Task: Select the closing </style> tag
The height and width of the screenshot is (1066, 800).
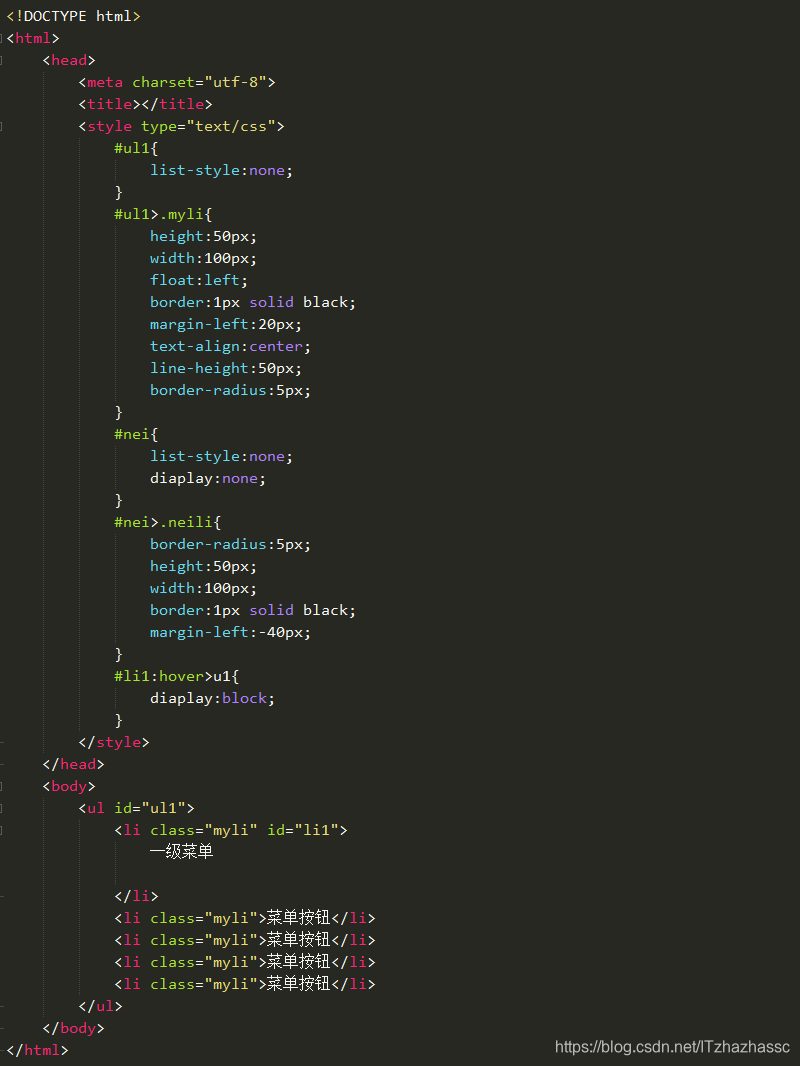Action: (x=114, y=742)
